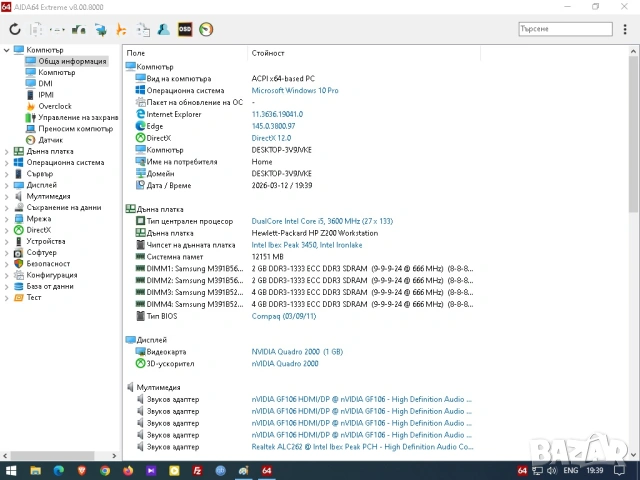Open FileZilla from the taskbar
Image resolution: width=640 pixels, height=480 pixels.
198,471
